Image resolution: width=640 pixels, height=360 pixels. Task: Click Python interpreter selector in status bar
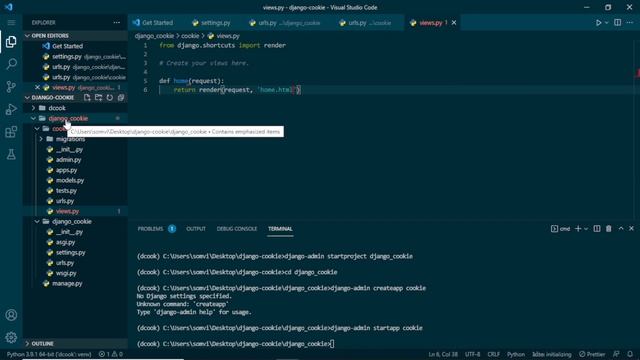pos(49,354)
